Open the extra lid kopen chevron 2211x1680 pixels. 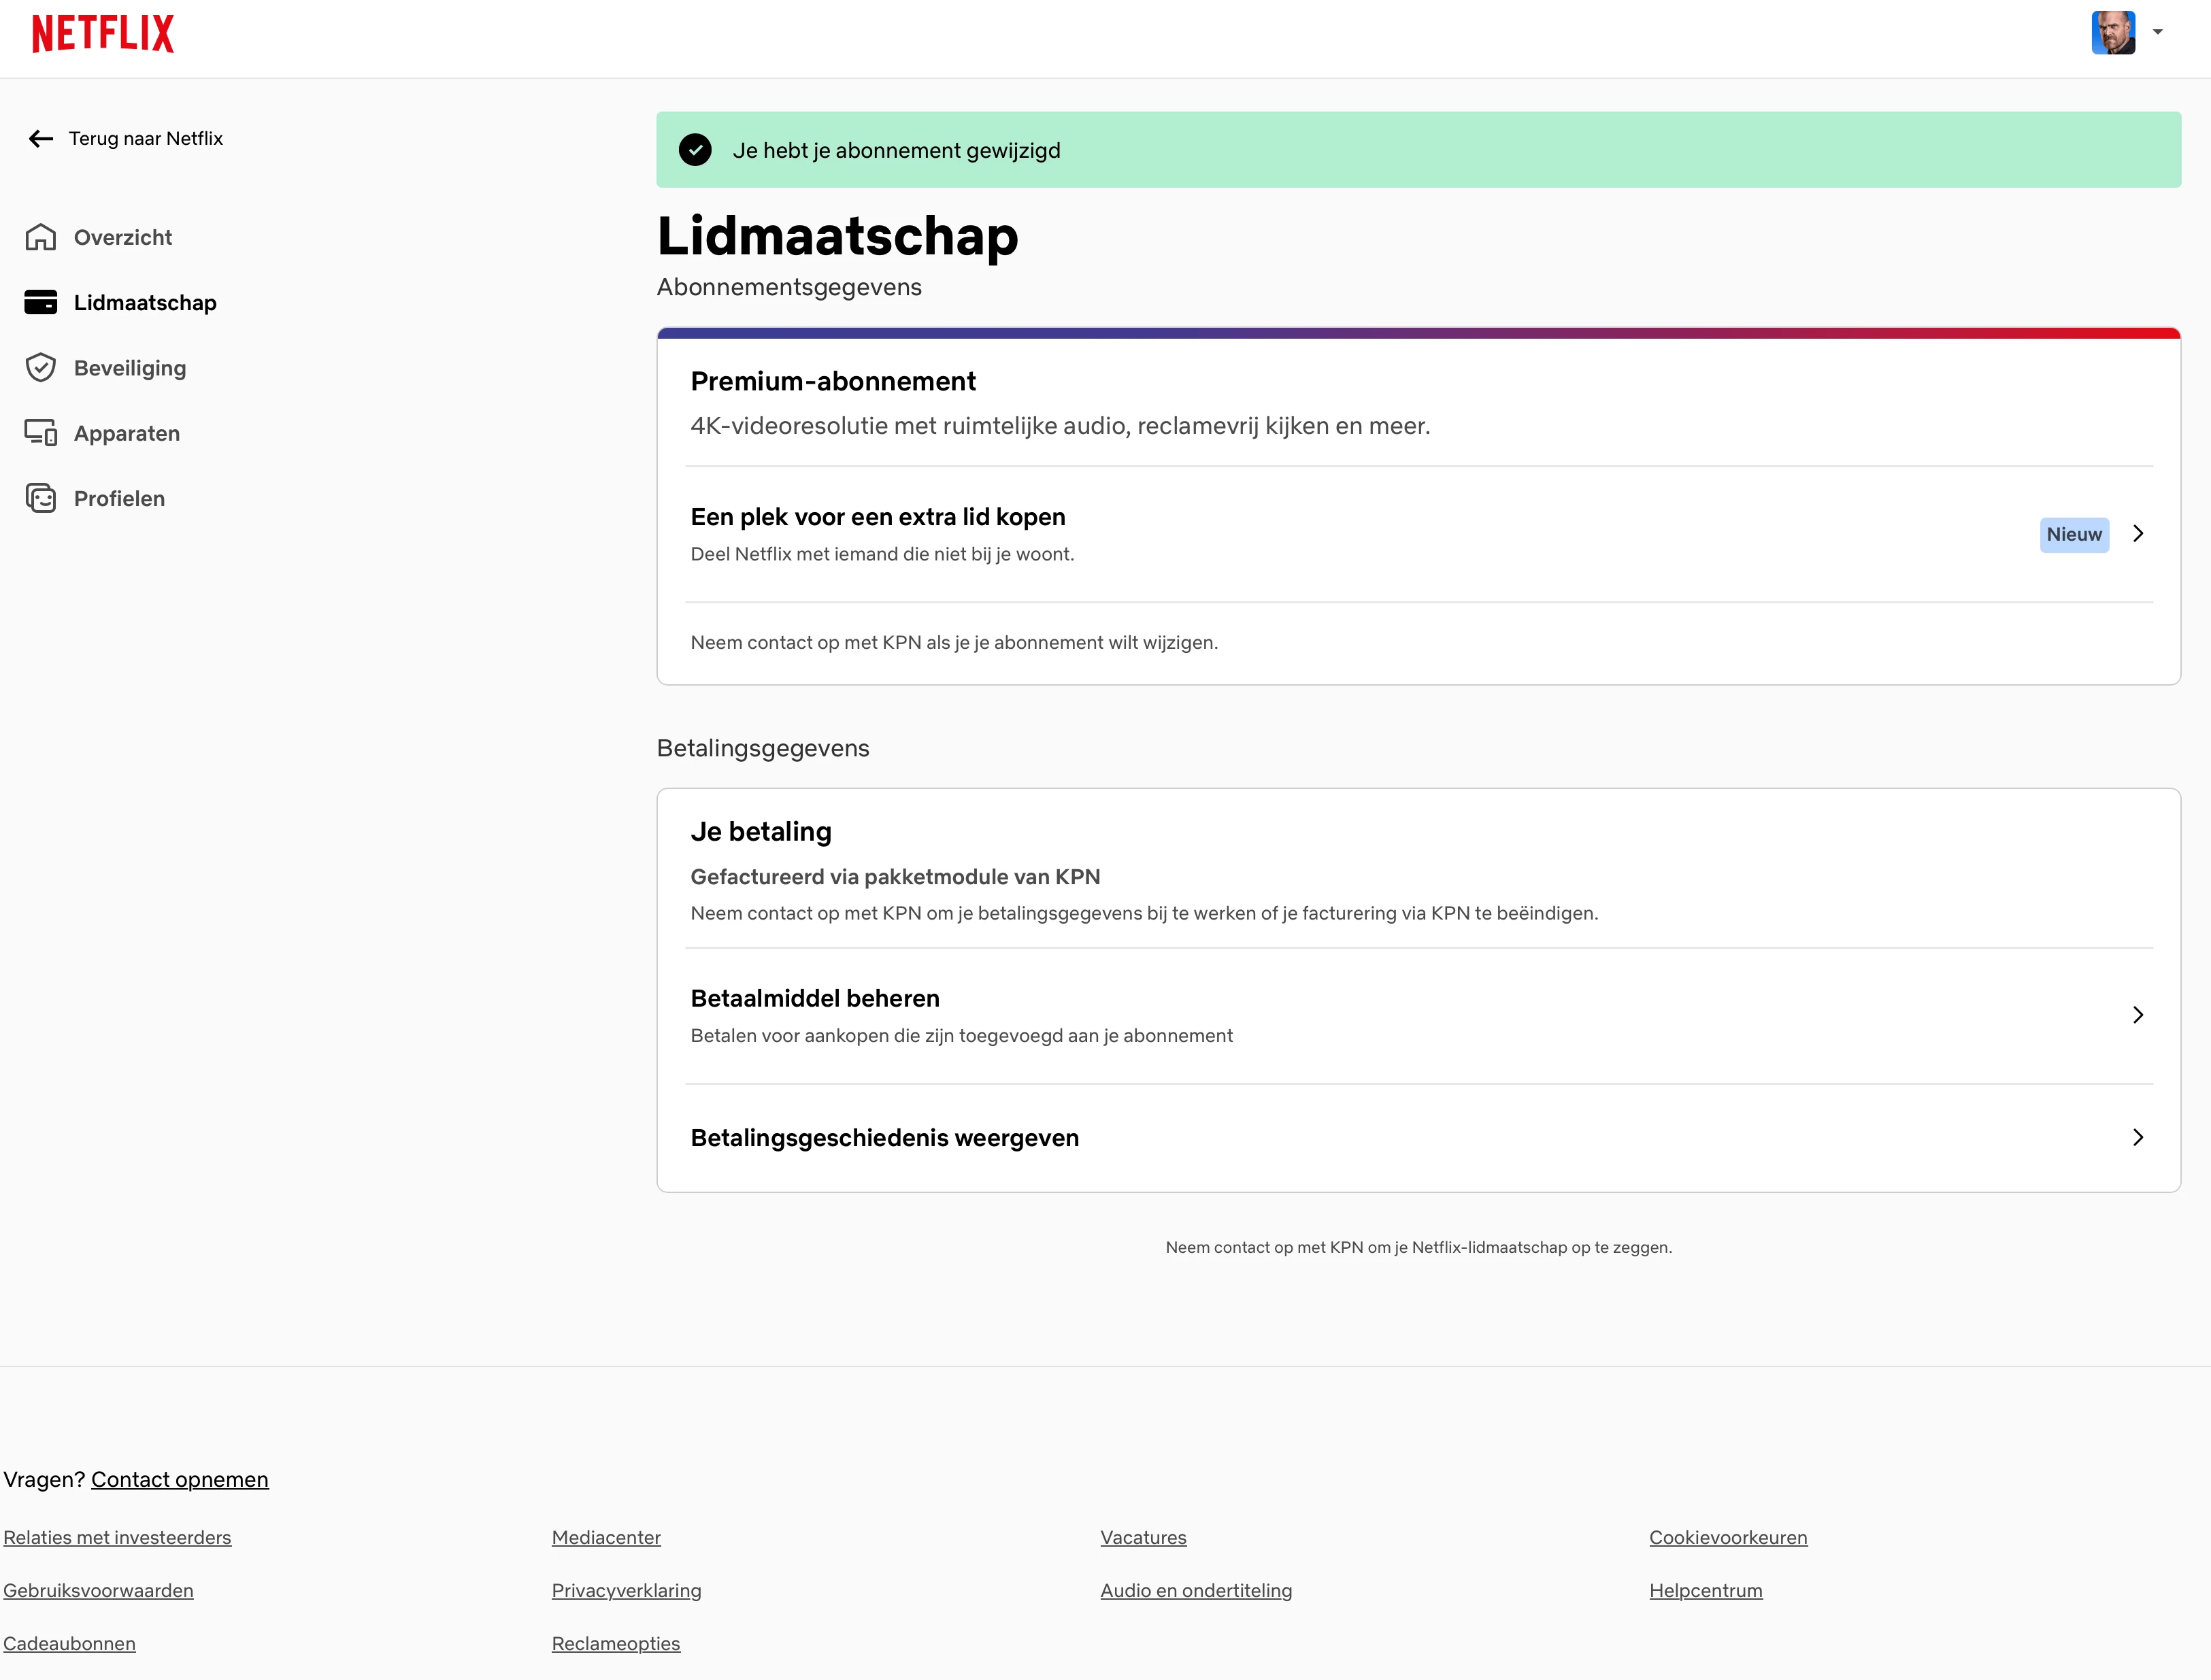(2138, 534)
